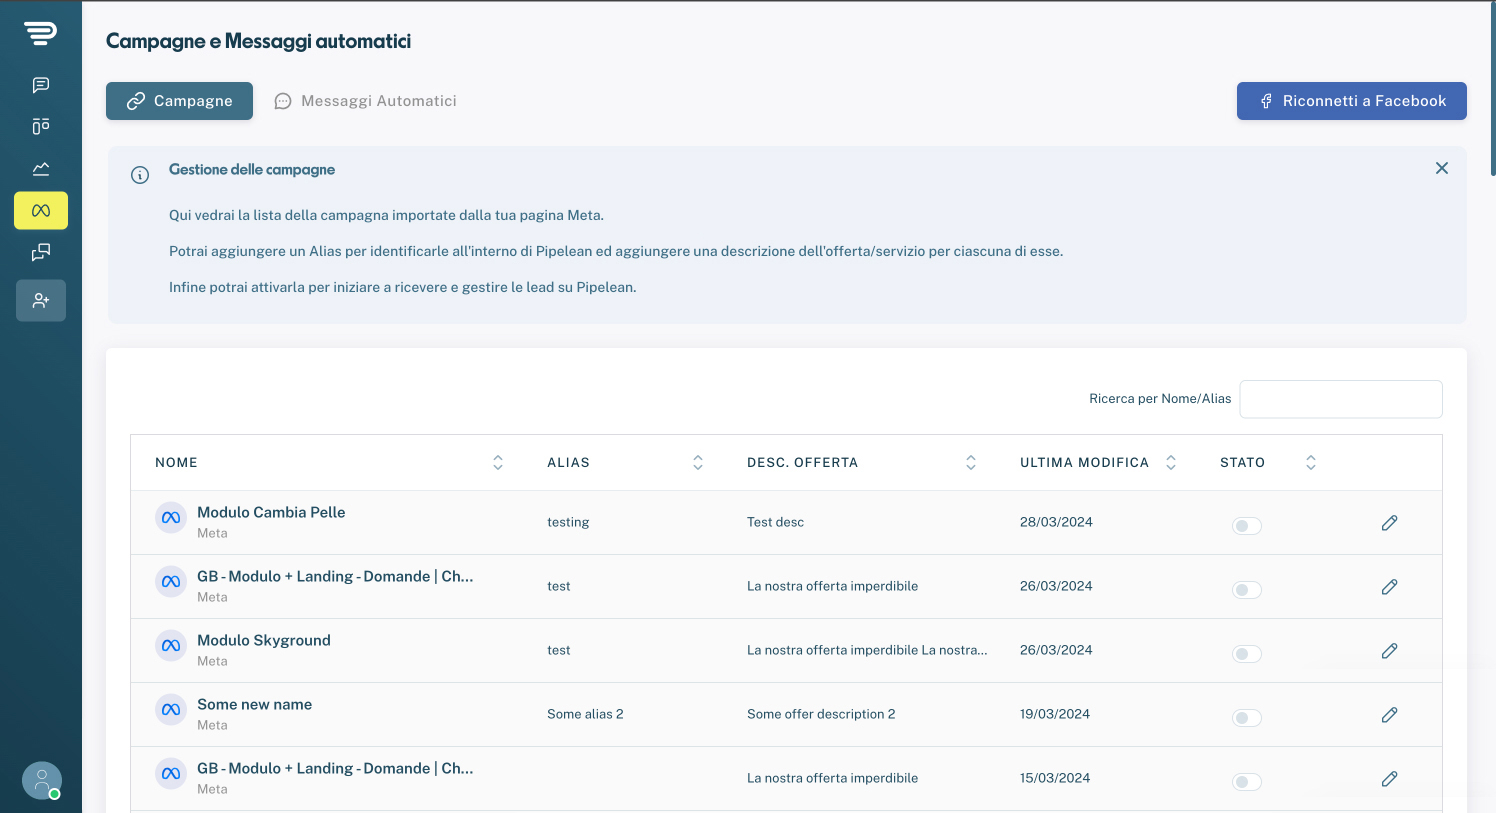Switch to the Messaggi Automatici tab
The width and height of the screenshot is (1496, 813).
(365, 101)
